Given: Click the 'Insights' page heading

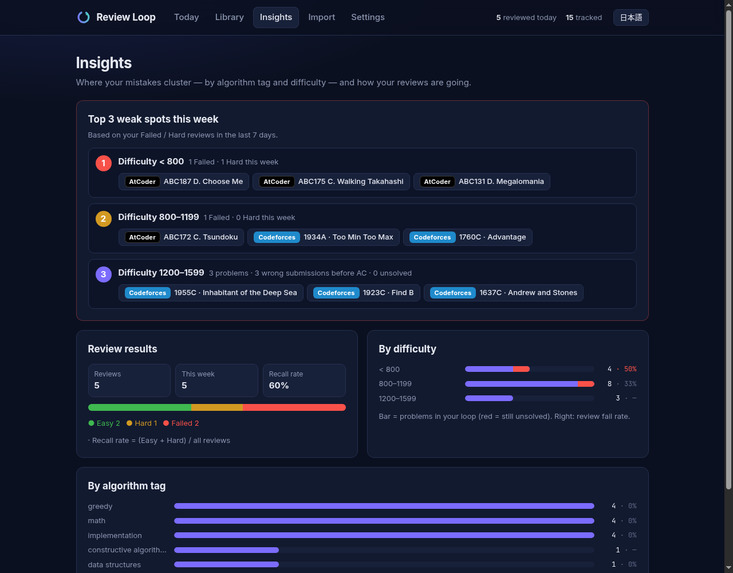Looking at the screenshot, I should 104,63.
